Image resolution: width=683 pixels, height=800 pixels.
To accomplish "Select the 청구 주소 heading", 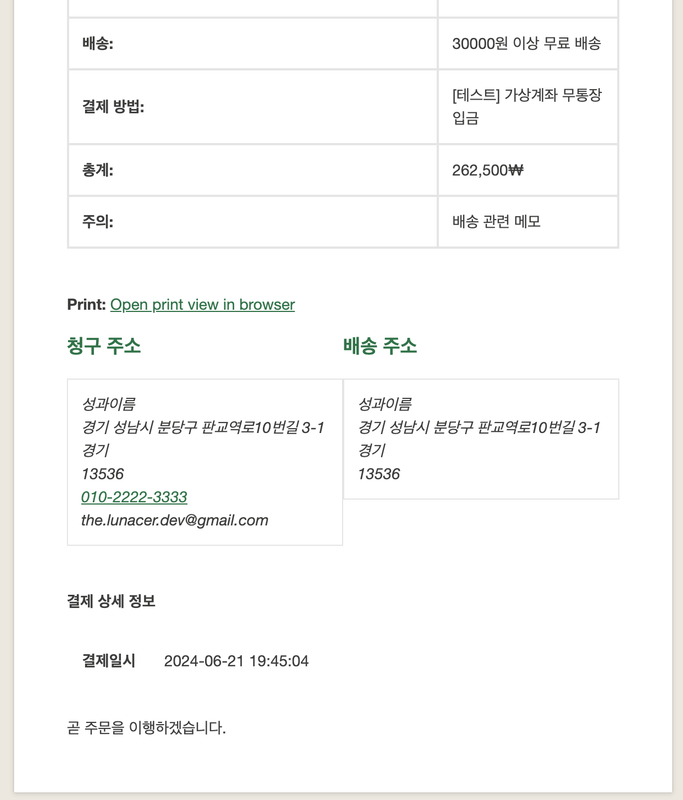I will pyautogui.click(x=104, y=346).
